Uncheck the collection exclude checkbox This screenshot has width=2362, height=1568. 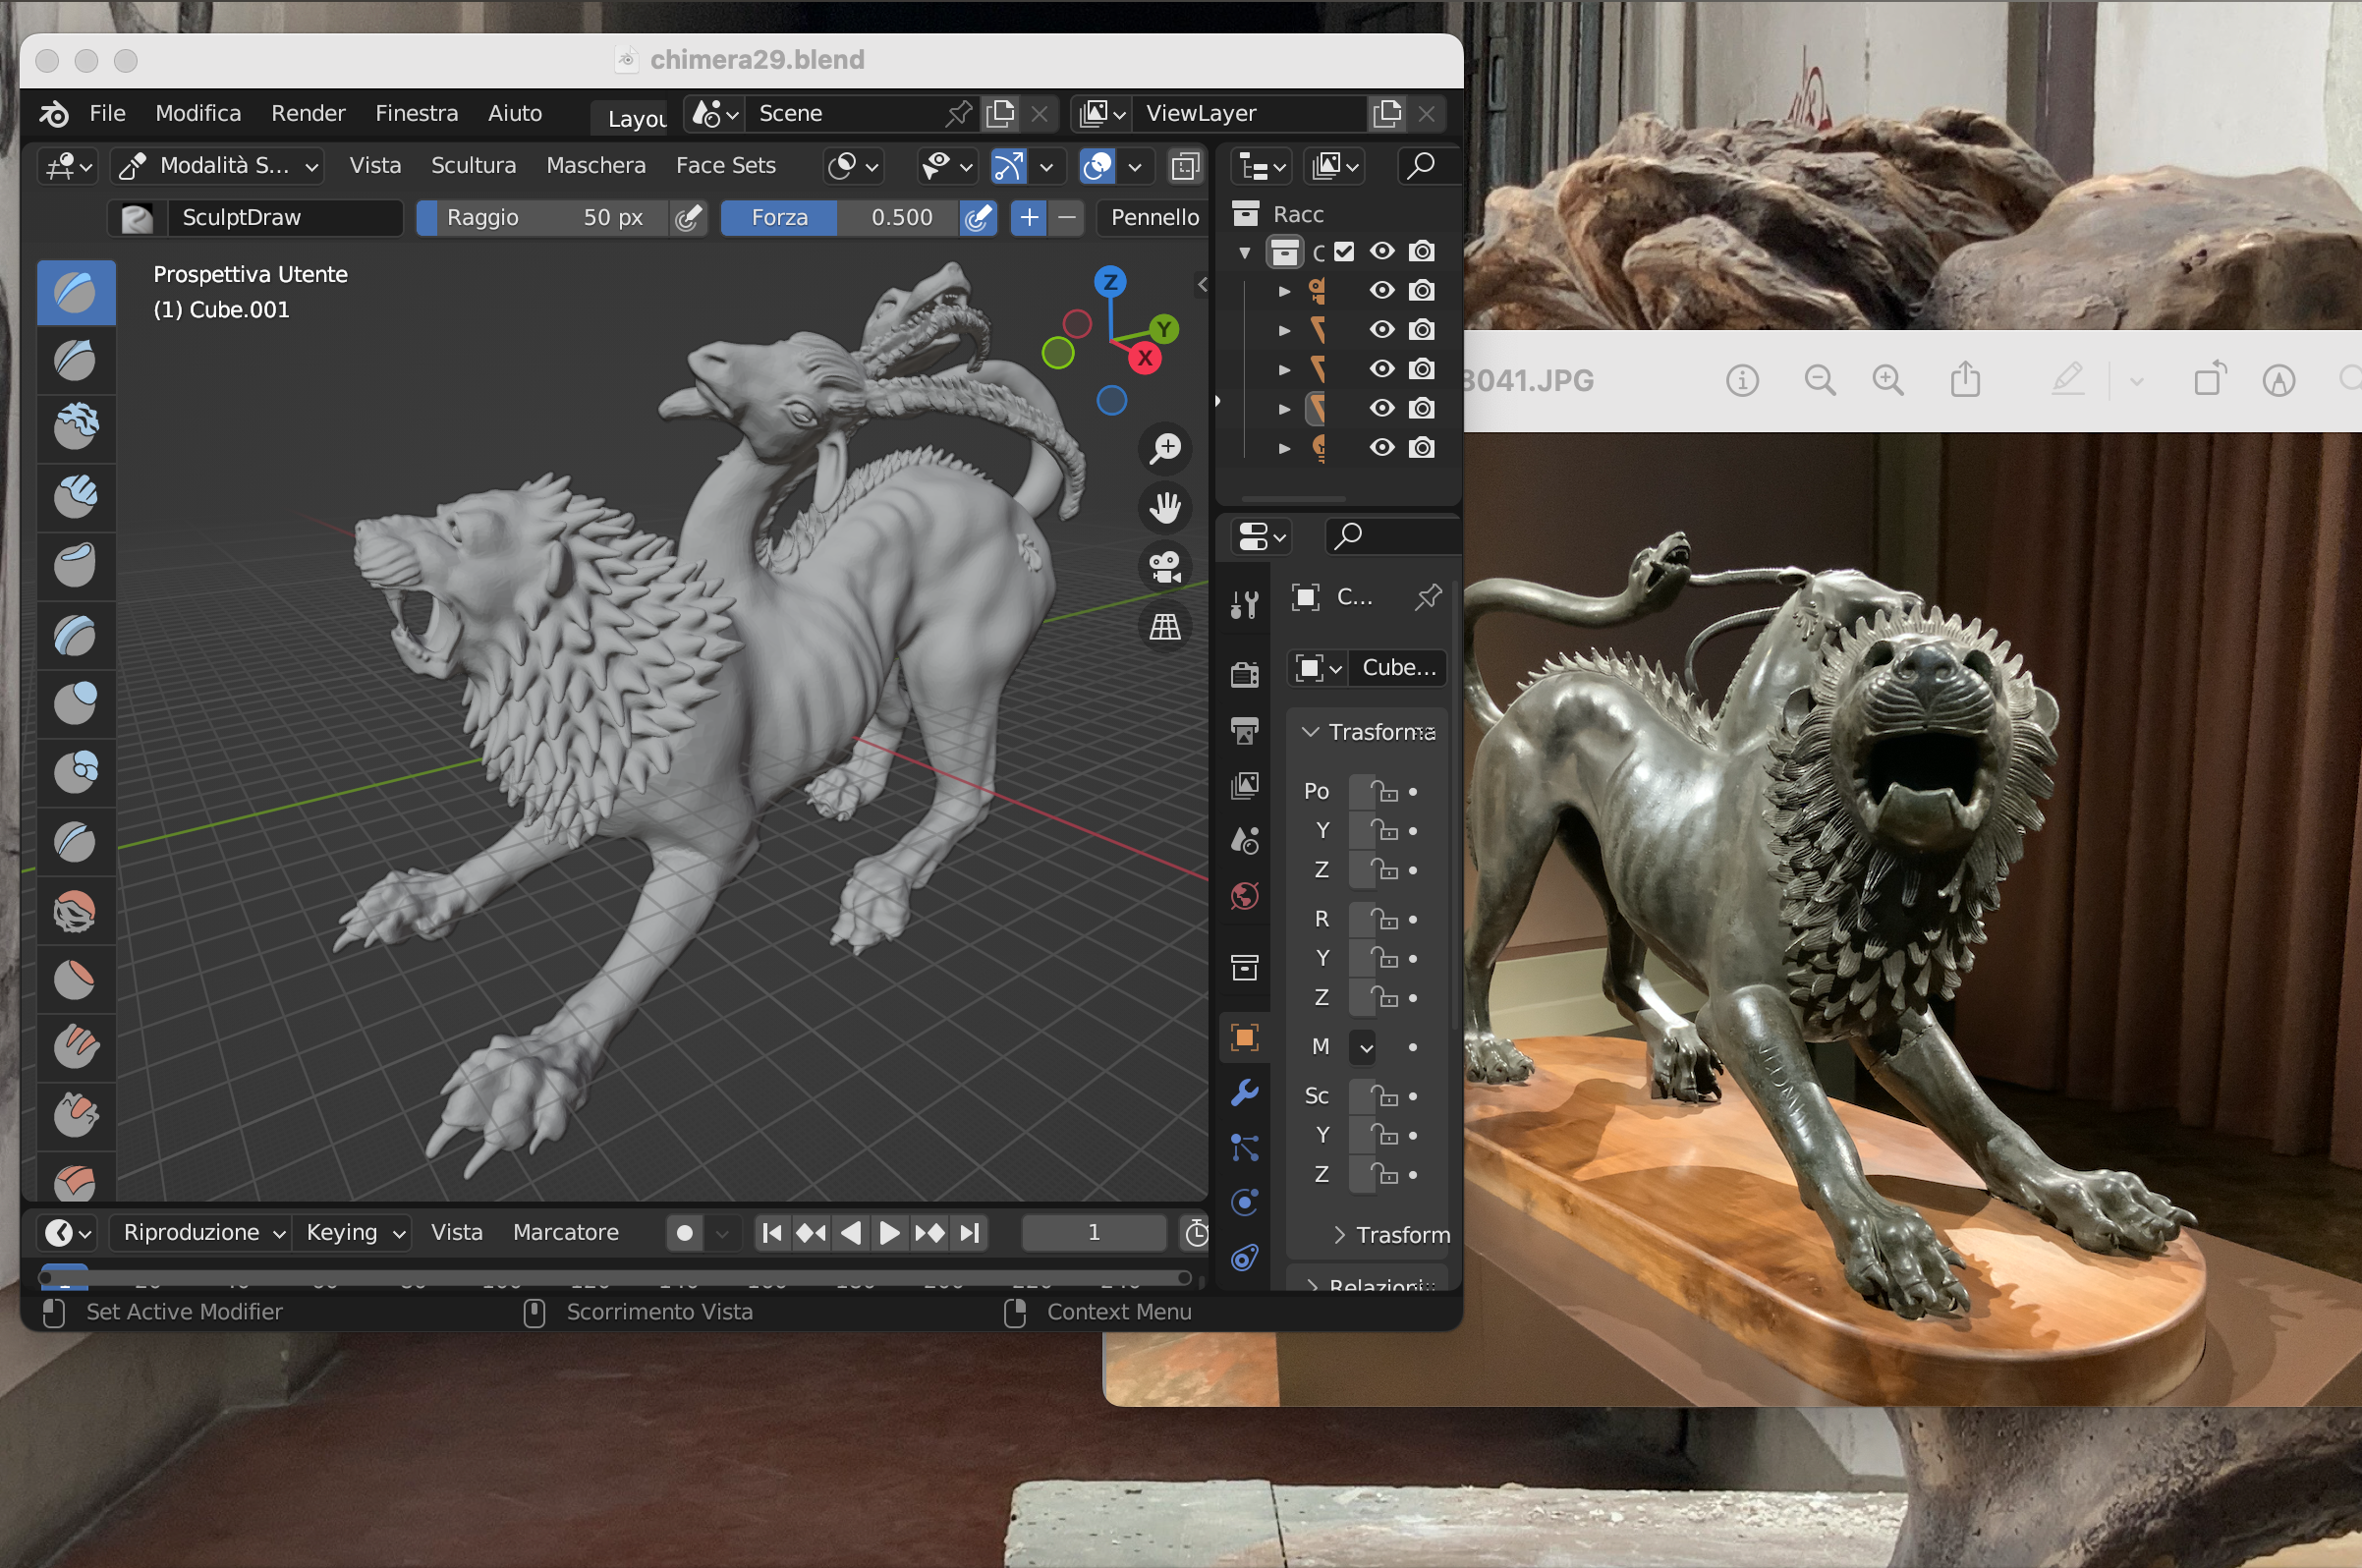click(1344, 252)
